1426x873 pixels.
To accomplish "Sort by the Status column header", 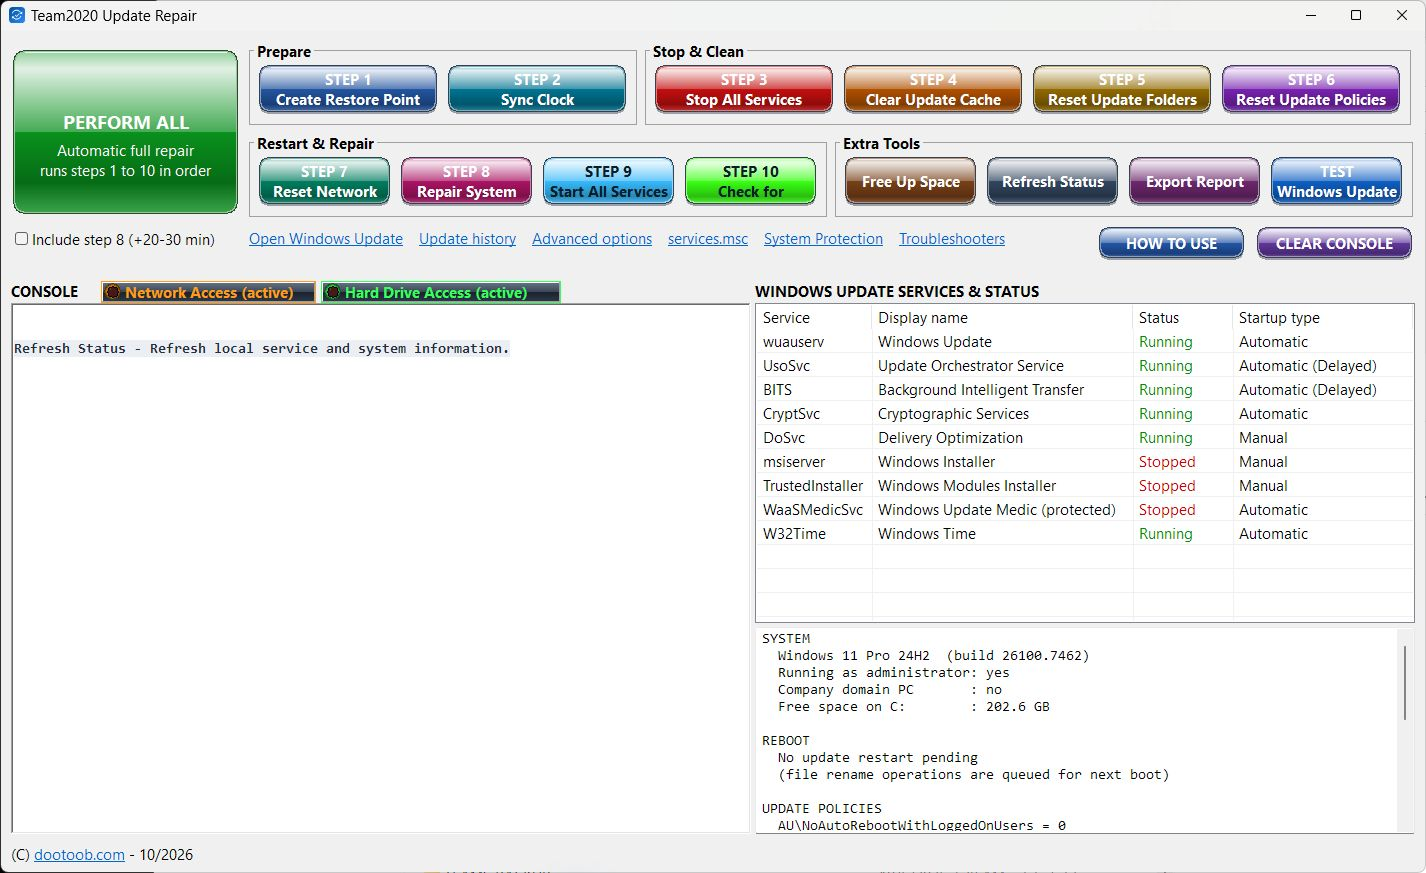I will click(x=1183, y=318).
